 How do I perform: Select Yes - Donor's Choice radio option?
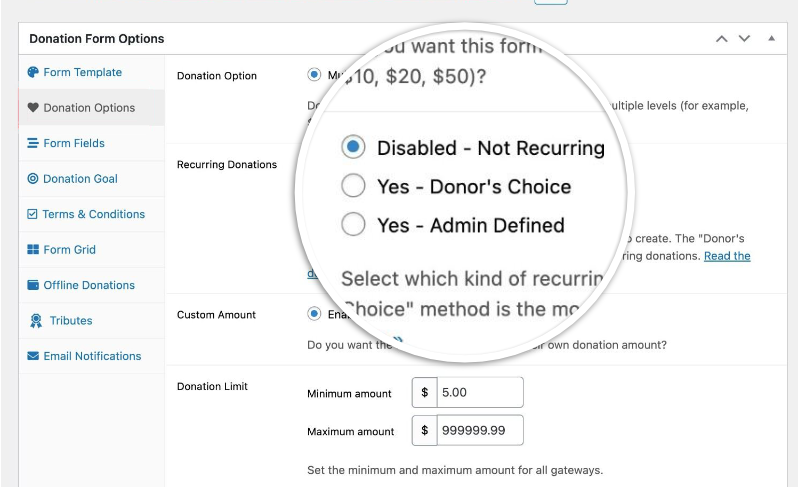click(x=353, y=185)
